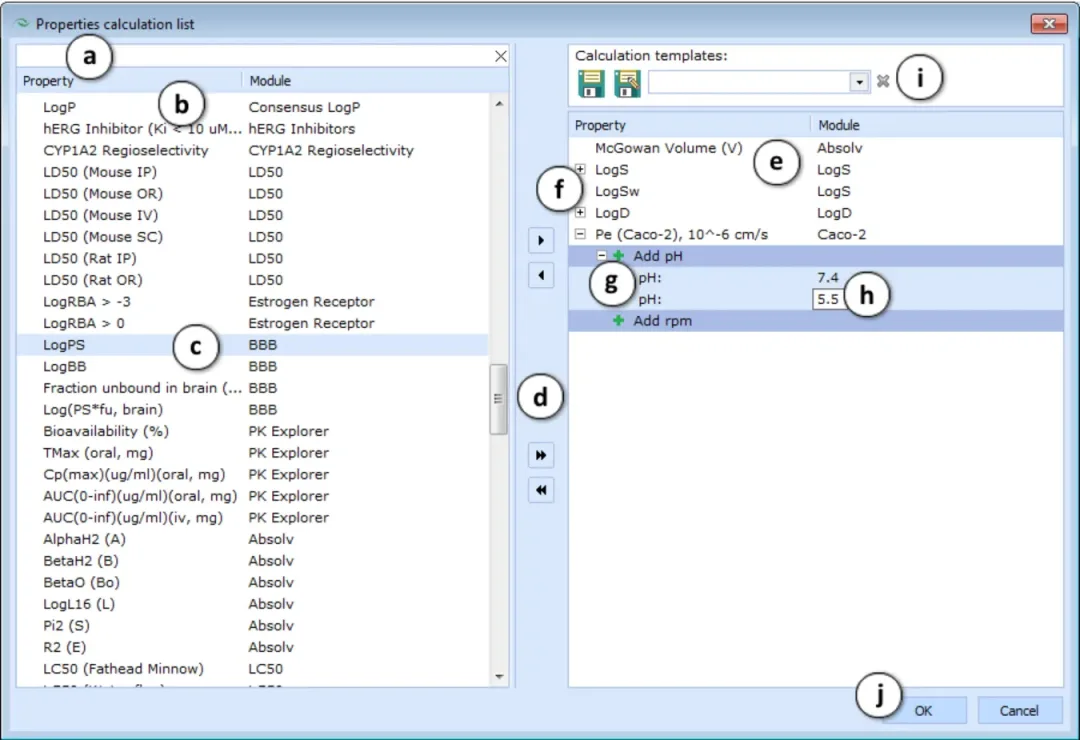Click the green plus next to Add rpm

pos(619,320)
